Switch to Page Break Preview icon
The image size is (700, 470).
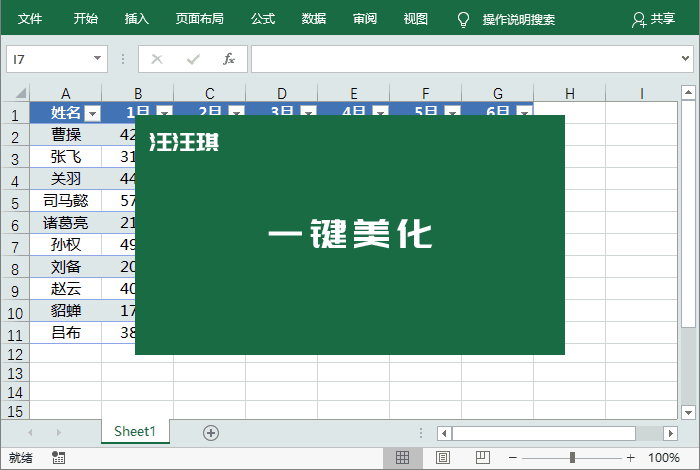click(x=483, y=458)
